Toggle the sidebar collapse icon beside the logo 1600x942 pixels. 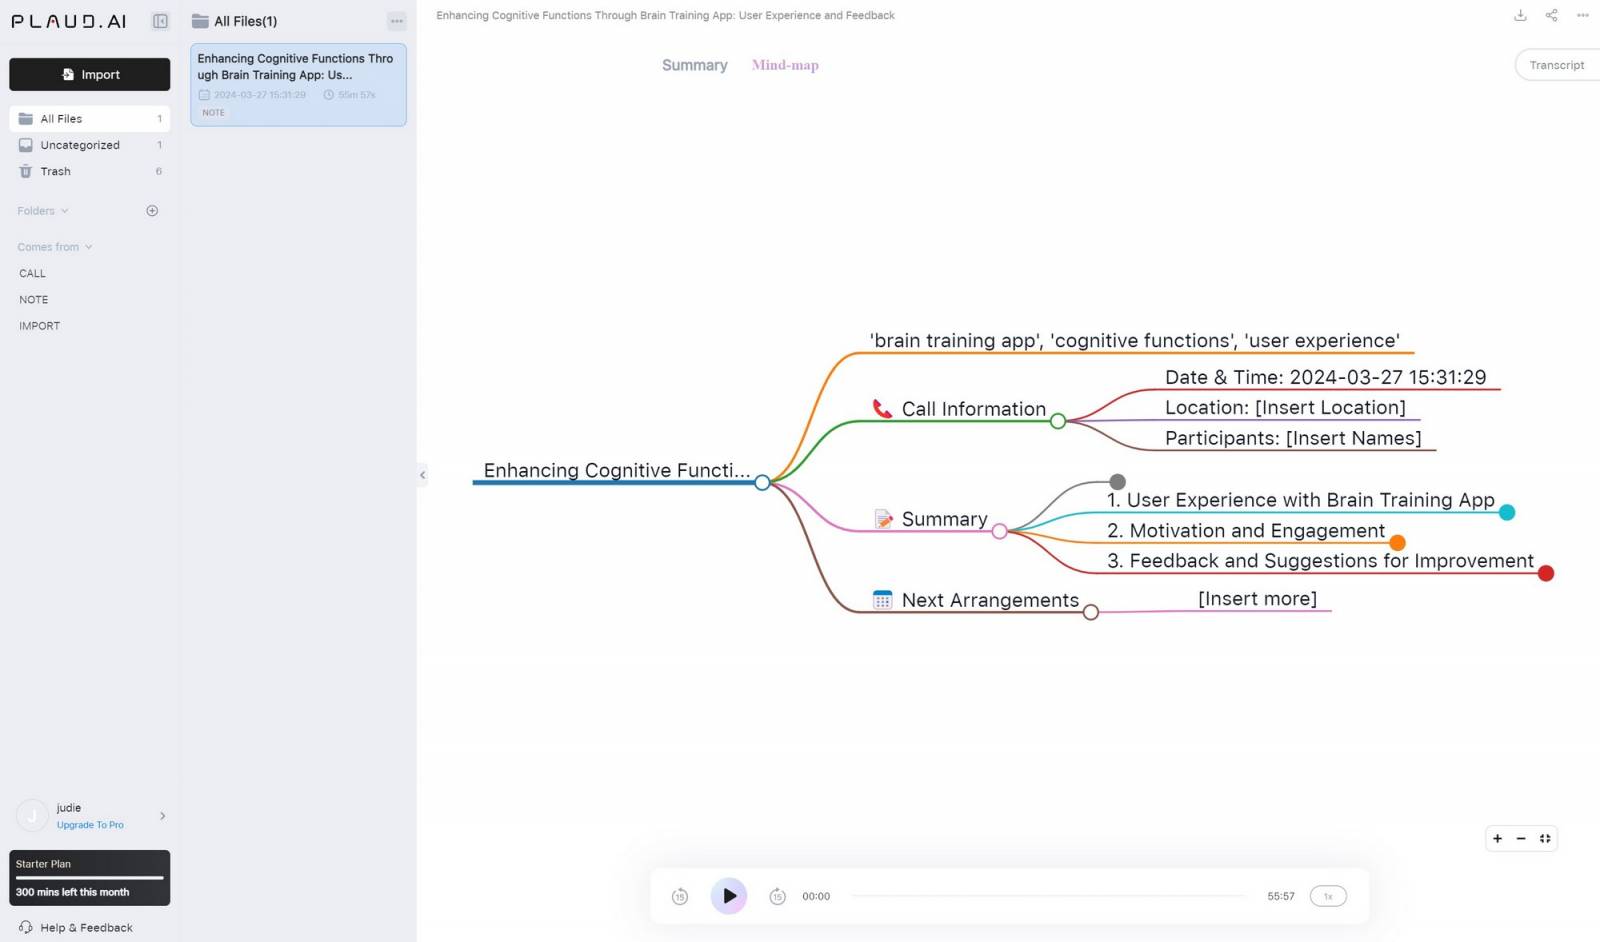[160, 21]
